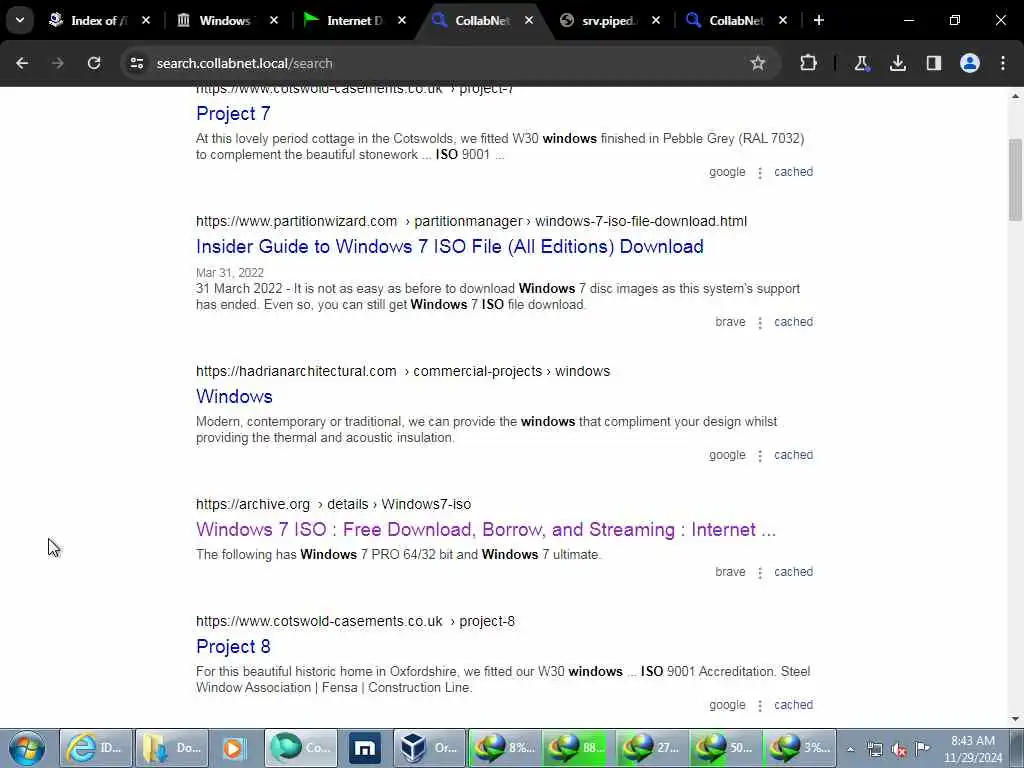This screenshot has height=768, width=1024.
Task: Open cached copy of hadrianarchitectural Windows result
Action: point(793,455)
